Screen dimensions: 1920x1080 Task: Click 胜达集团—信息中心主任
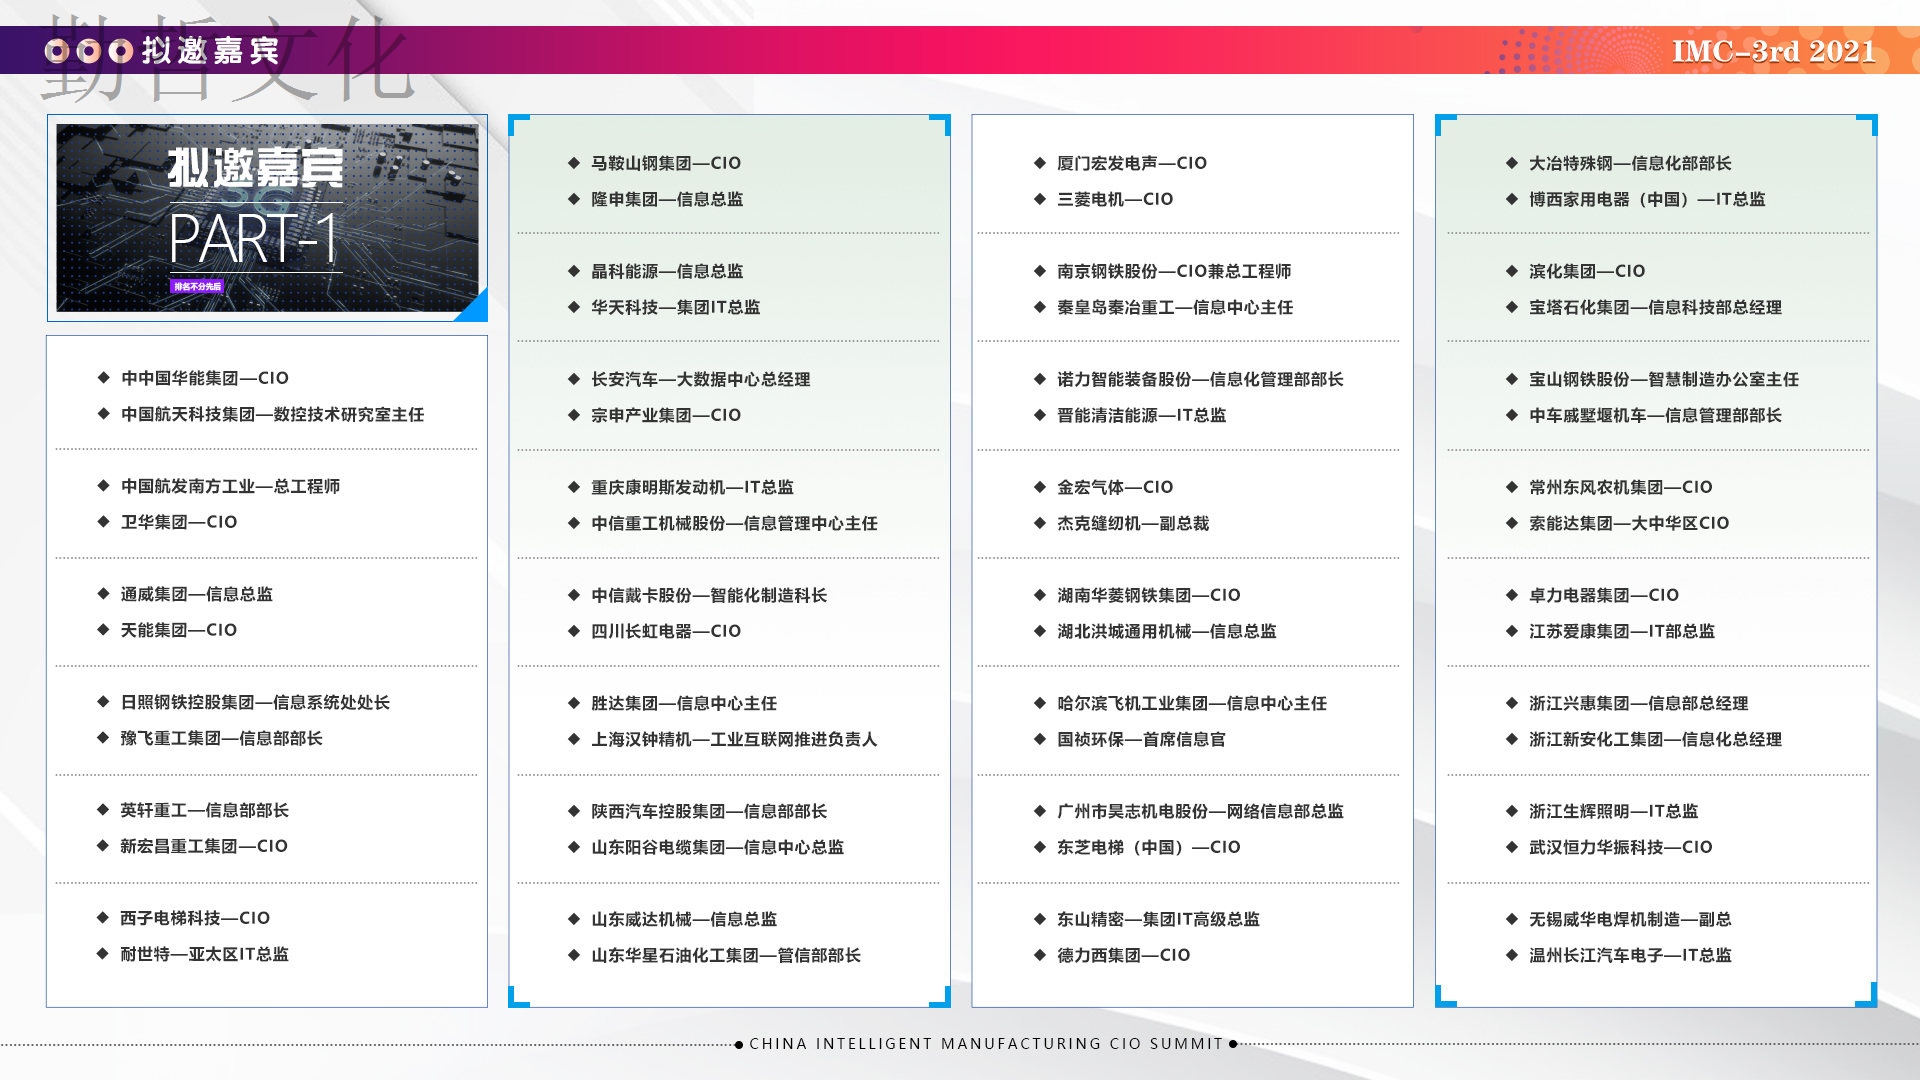[684, 703]
